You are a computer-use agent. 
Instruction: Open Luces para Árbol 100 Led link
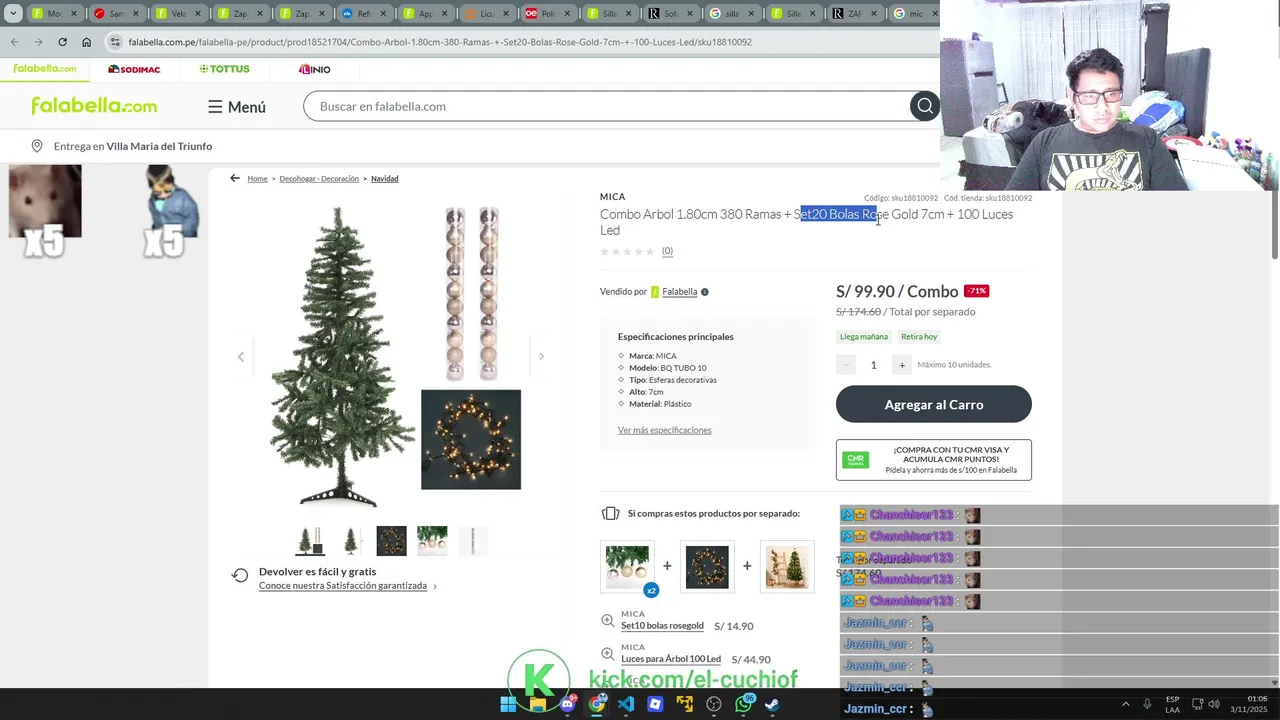pos(671,659)
